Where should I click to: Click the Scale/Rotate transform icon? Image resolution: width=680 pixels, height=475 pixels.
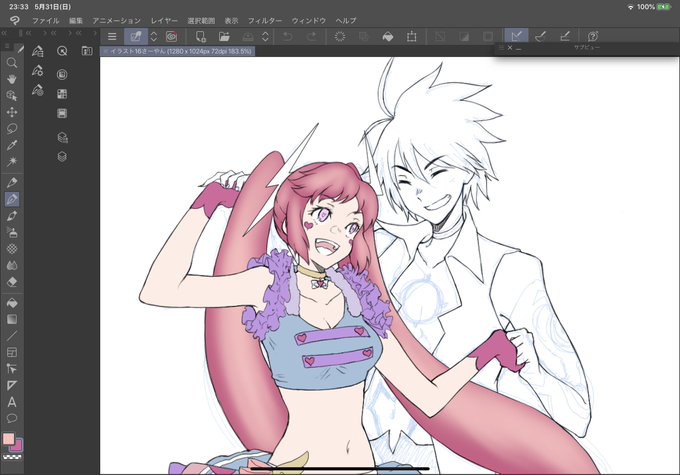[x=411, y=36]
